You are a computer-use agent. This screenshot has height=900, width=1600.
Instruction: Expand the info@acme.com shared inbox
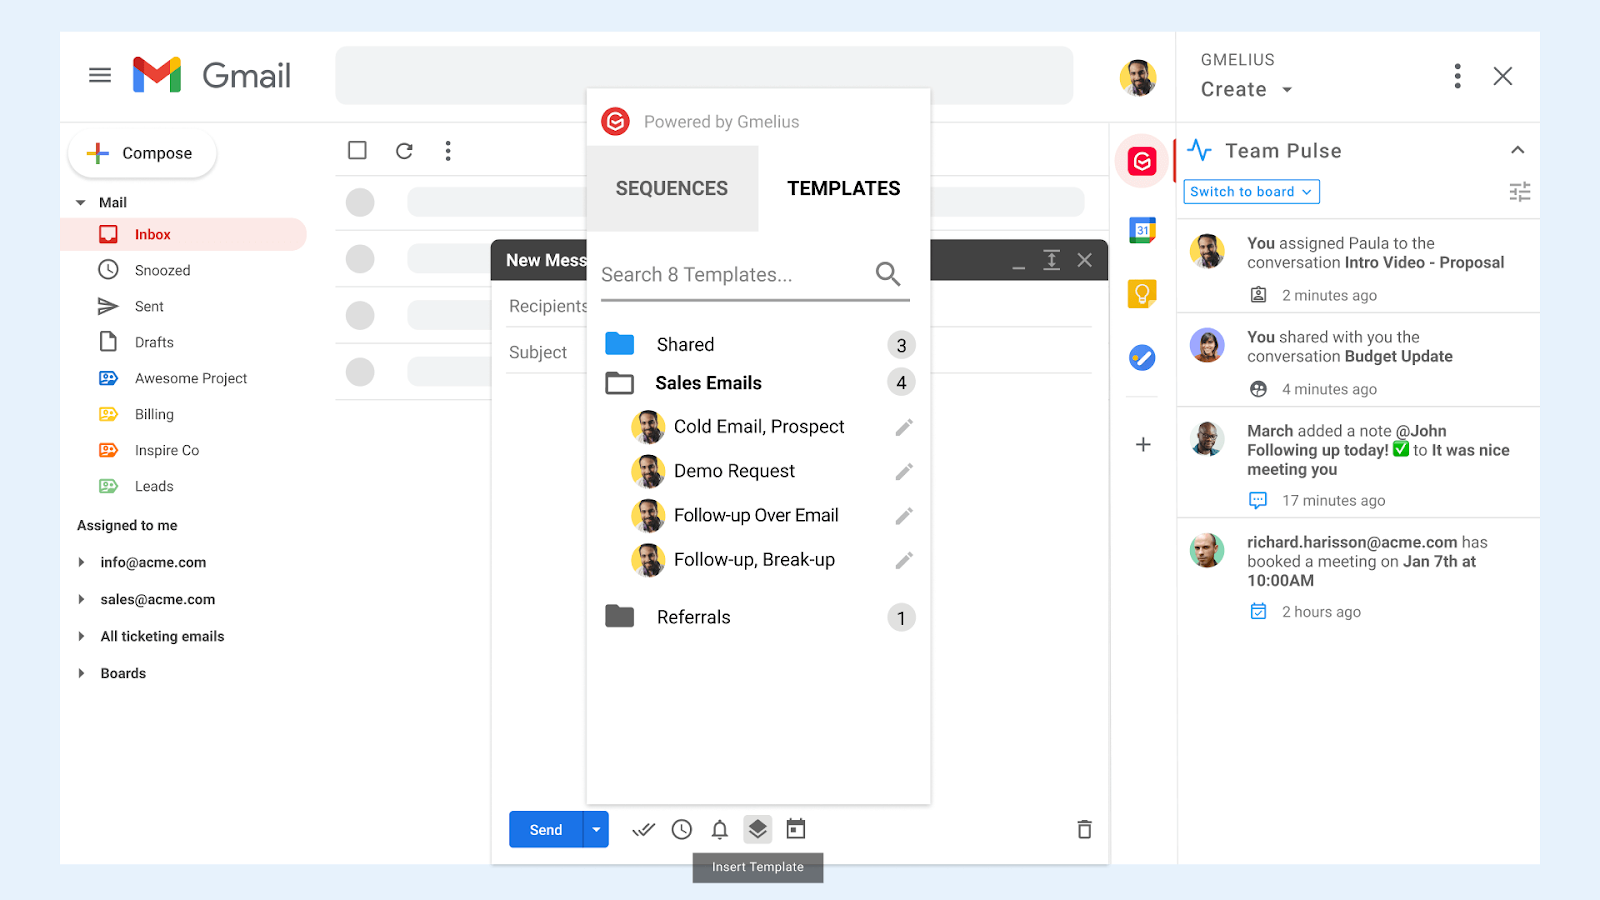82,562
